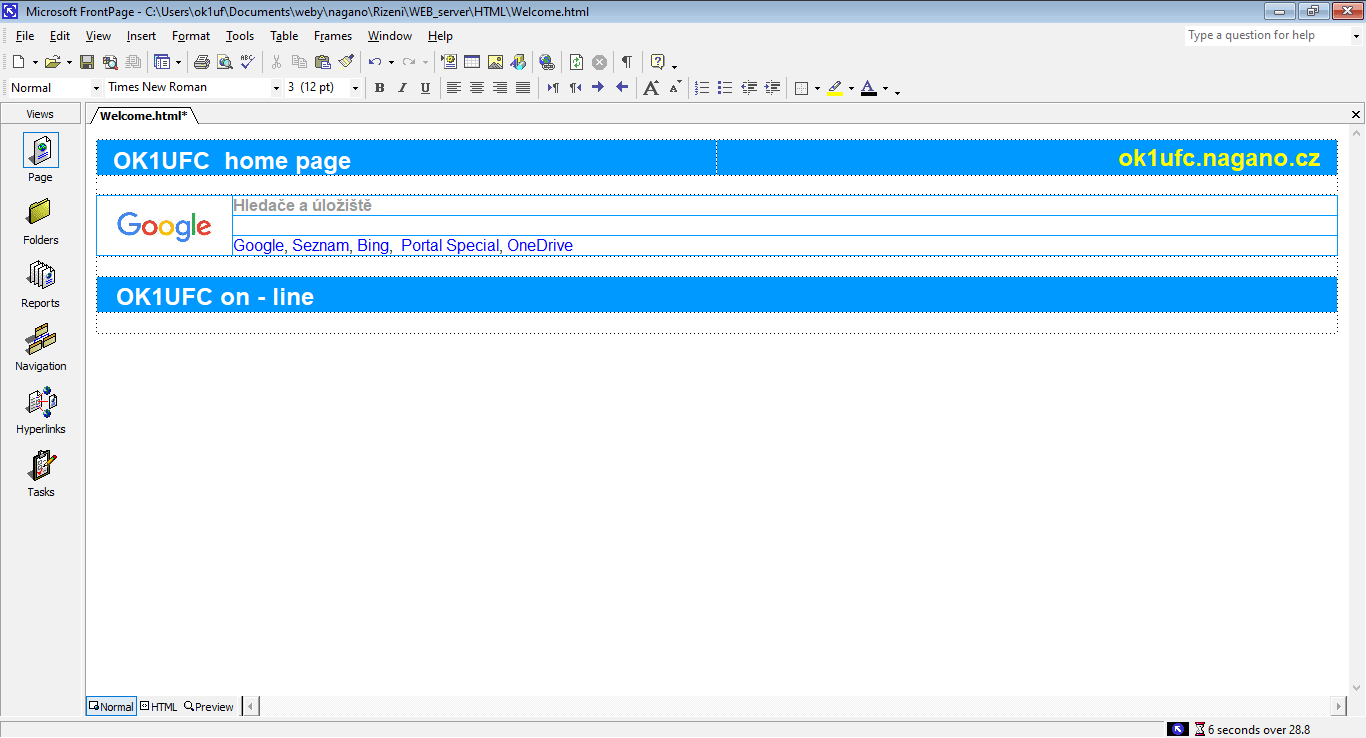This screenshot has width=1366, height=738.
Task: Toggle Show All paragraph marks
Action: [x=626, y=62]
